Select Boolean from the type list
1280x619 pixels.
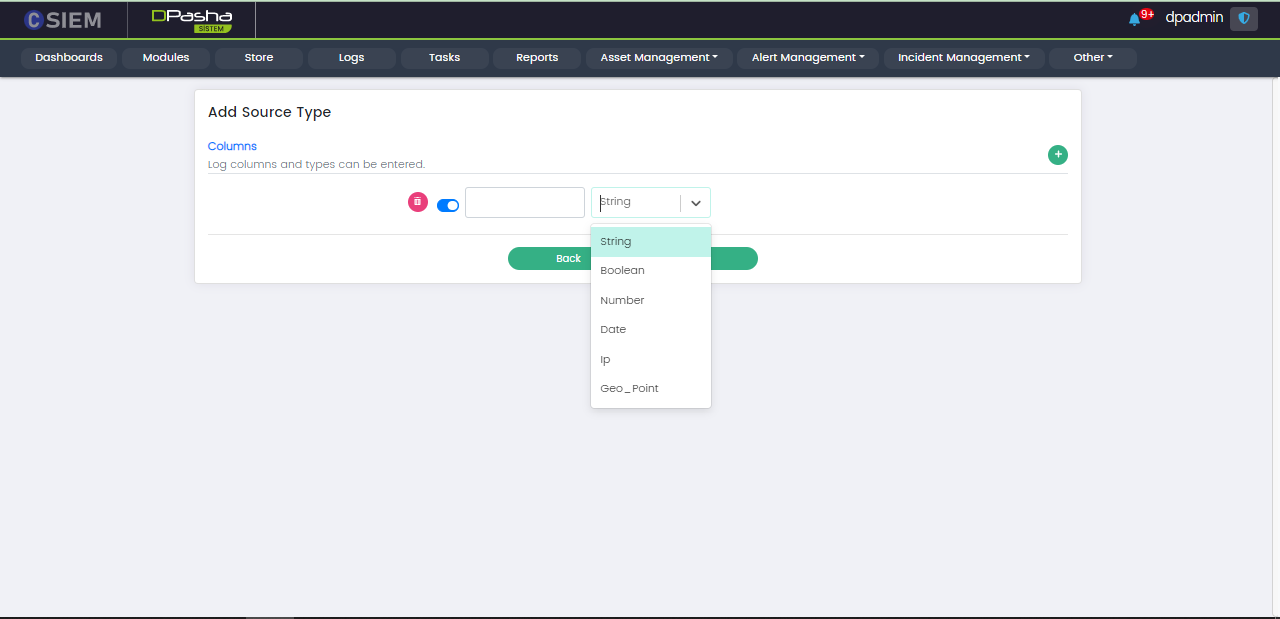coord(622,271)
